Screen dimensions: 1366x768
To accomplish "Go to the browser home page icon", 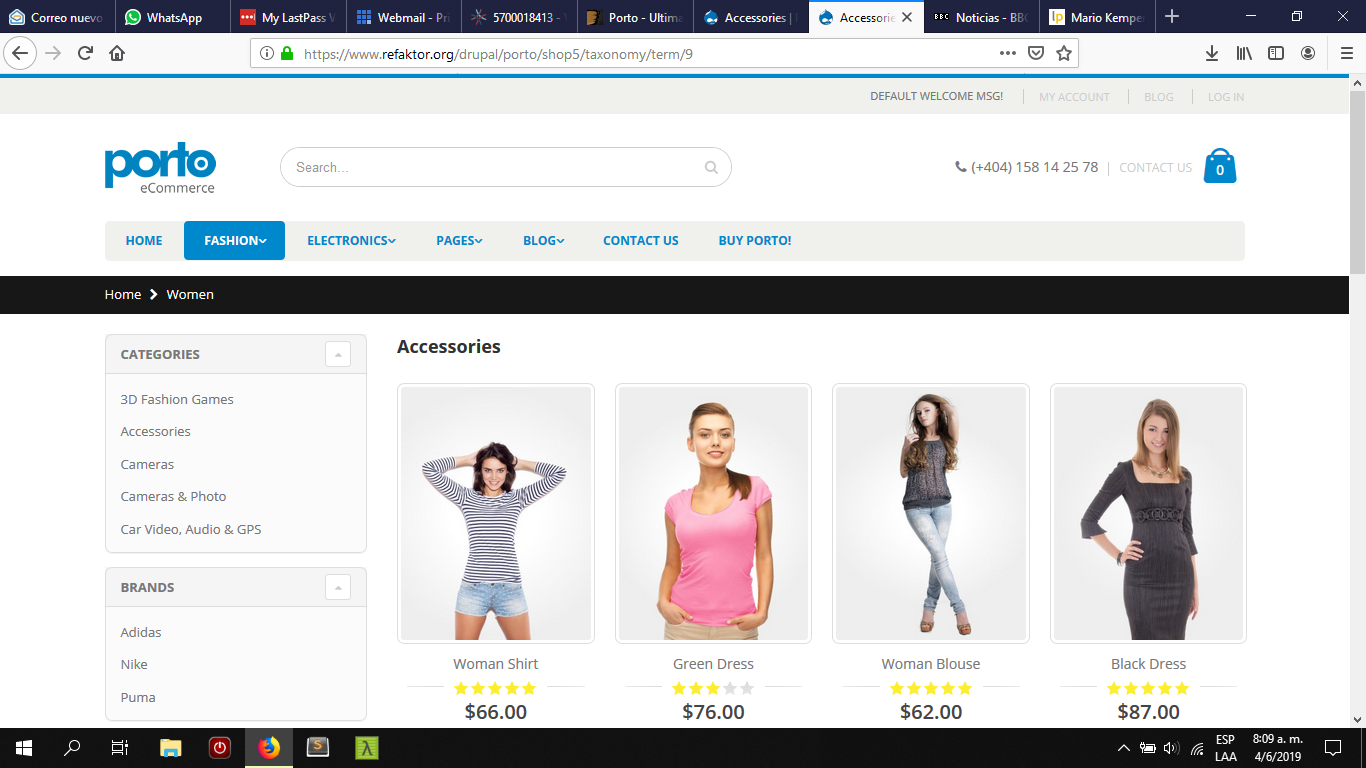I will click(117, 53).
